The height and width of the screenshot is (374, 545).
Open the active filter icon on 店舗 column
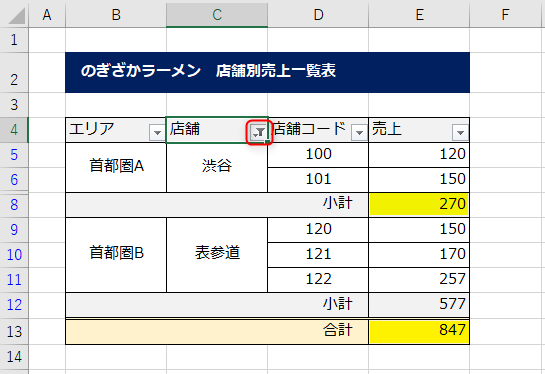click(x=259, y=132)
